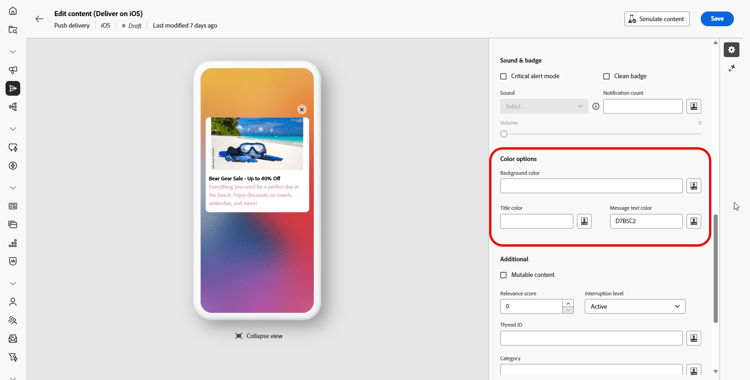Screen dimensions: 750x380
Task: Tick the Clean badge checkbox
Action: tap(606, 76)
